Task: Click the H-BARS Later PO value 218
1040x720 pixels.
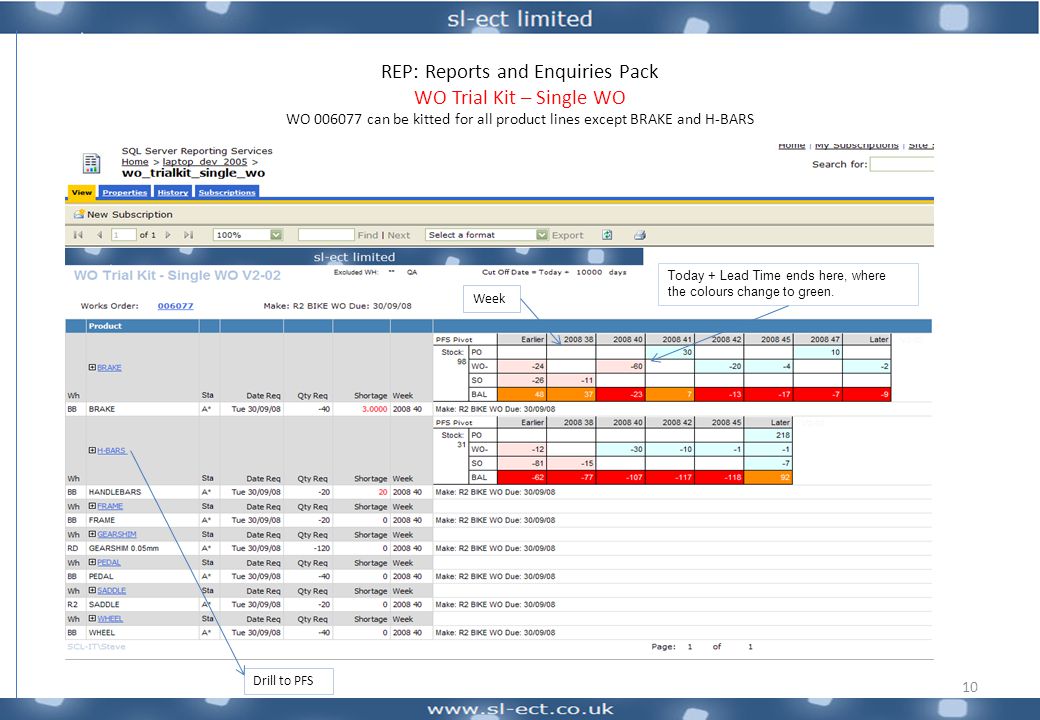Action: click(x=768, y=436)
